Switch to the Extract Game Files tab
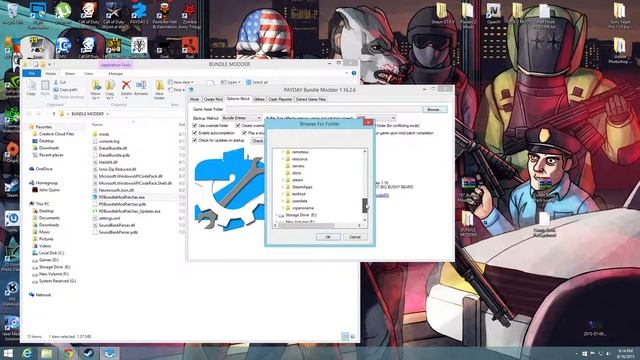The width and height of the screenshot is (640, 360). [311, 99]
